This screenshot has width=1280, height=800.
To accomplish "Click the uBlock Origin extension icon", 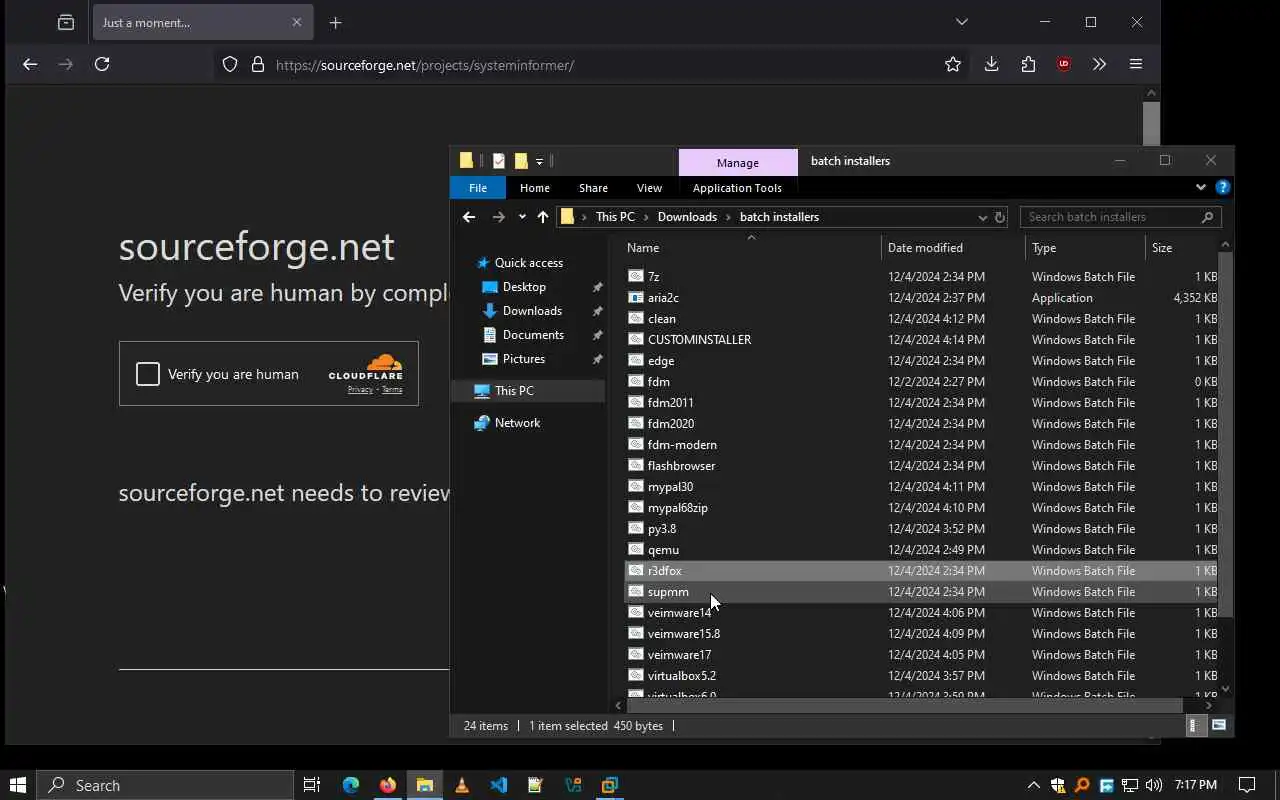I will 1063,64.
